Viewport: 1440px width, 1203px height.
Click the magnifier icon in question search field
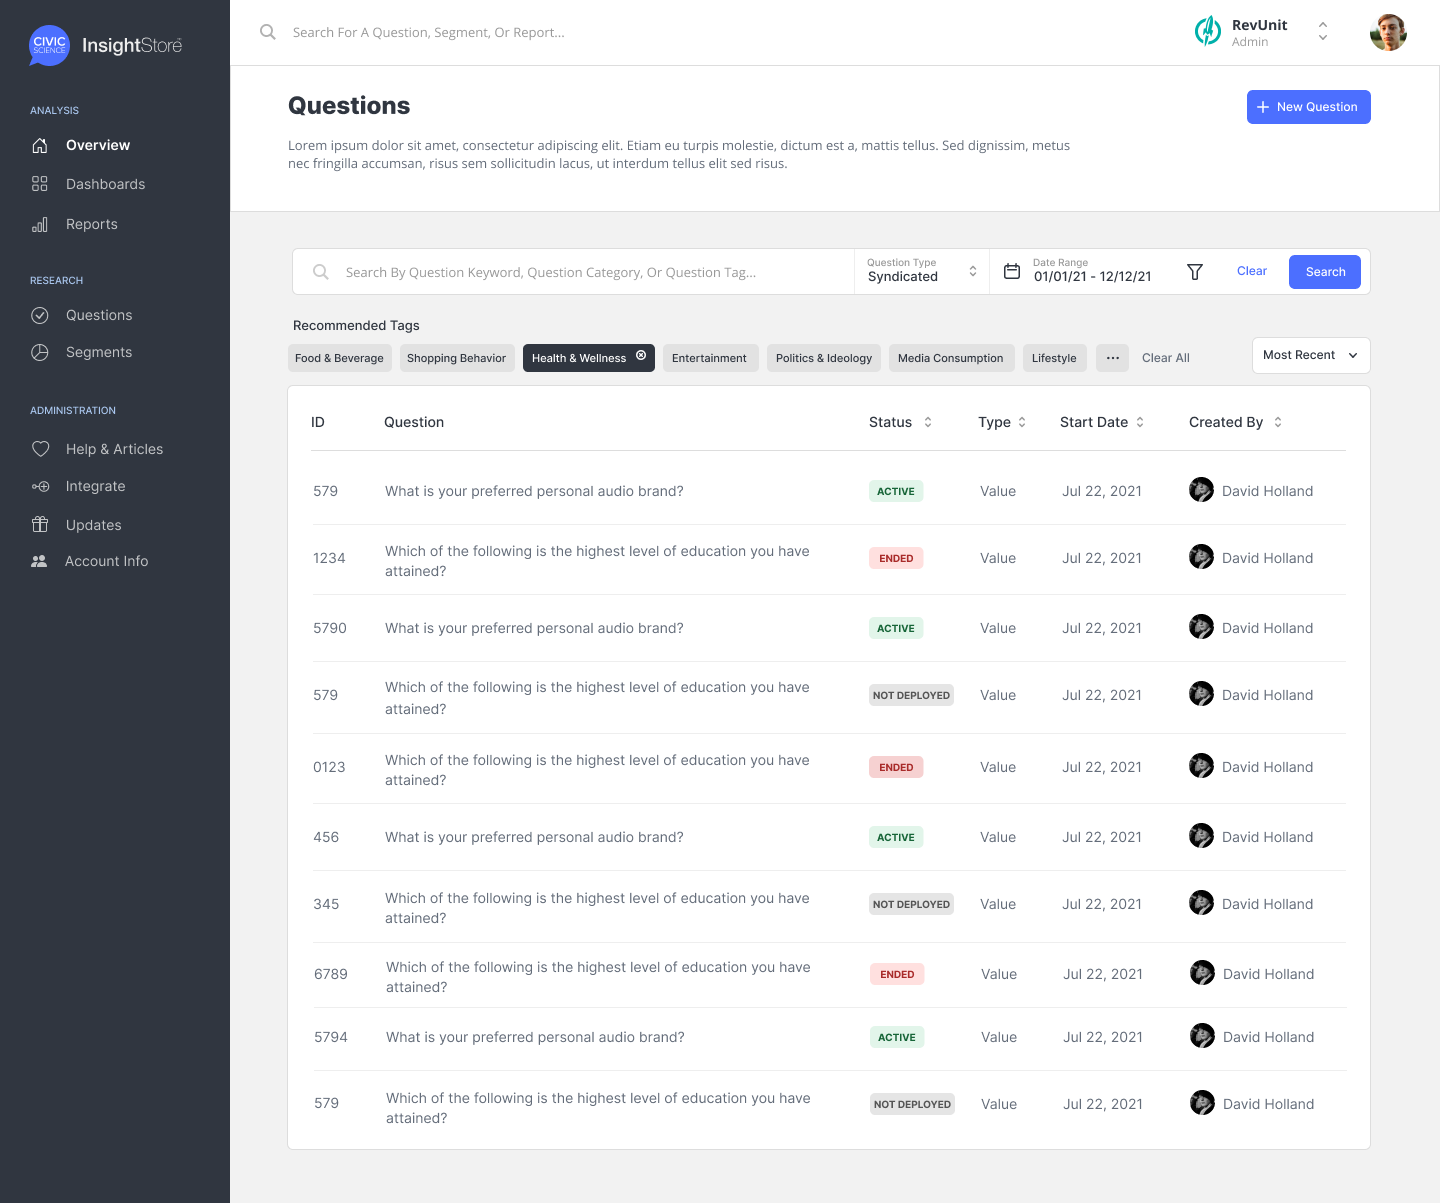tap(321, 272)
